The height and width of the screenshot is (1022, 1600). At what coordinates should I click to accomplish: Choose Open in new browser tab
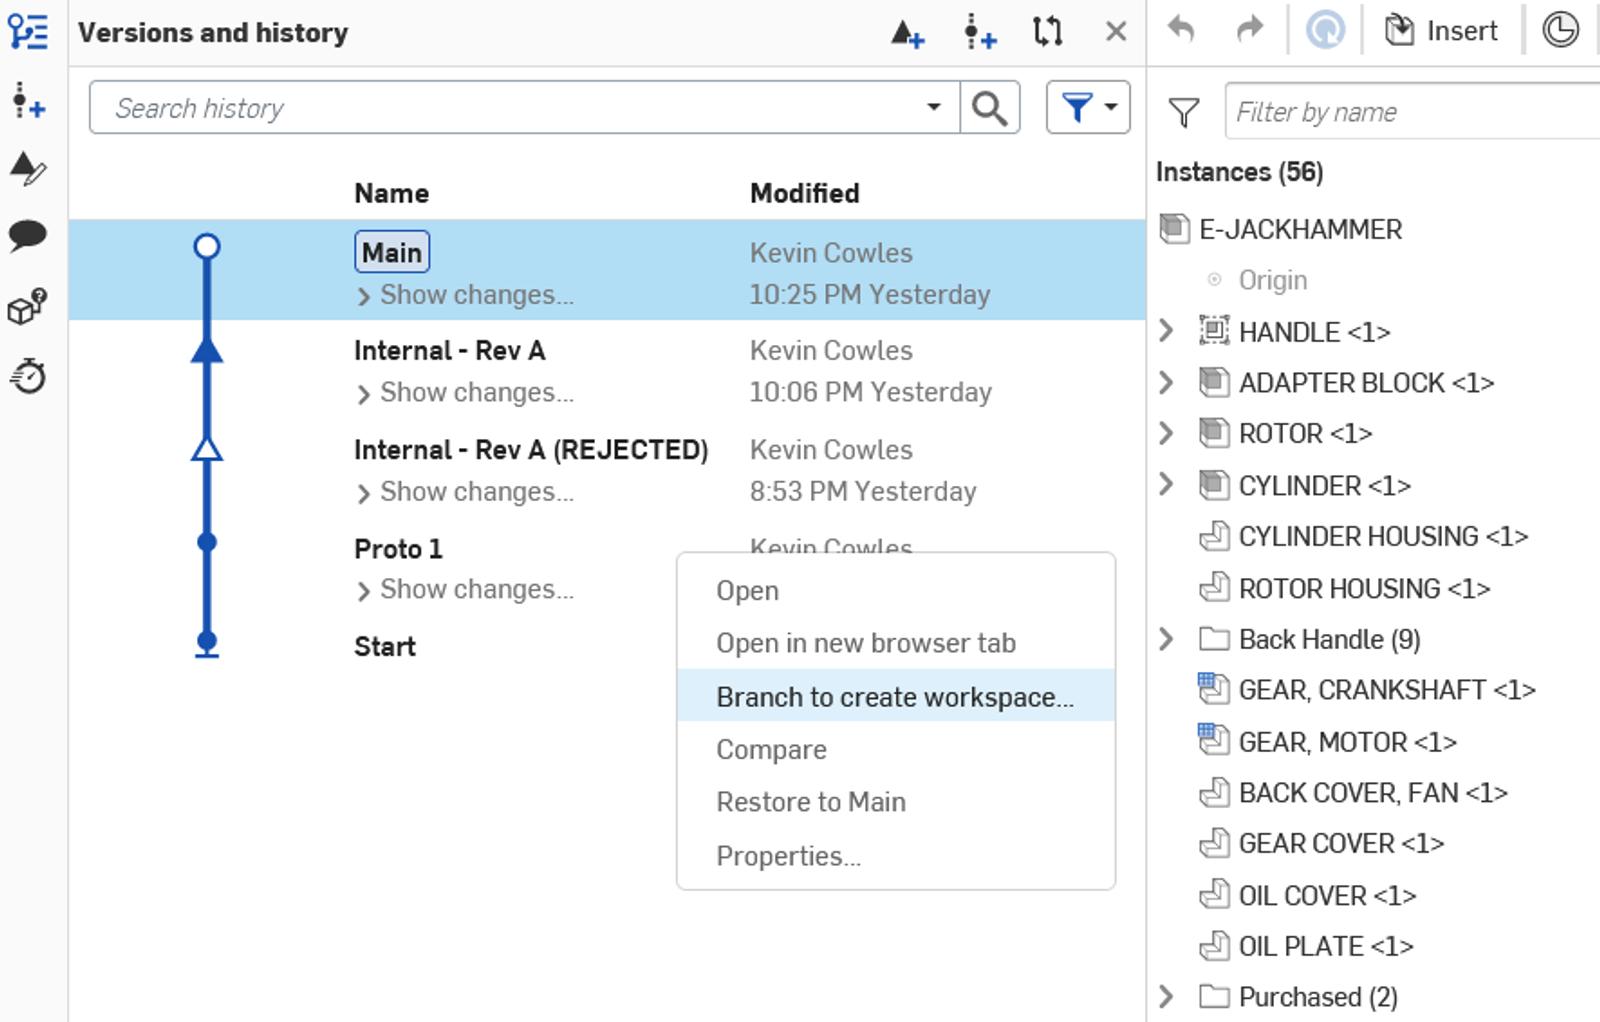866,643
